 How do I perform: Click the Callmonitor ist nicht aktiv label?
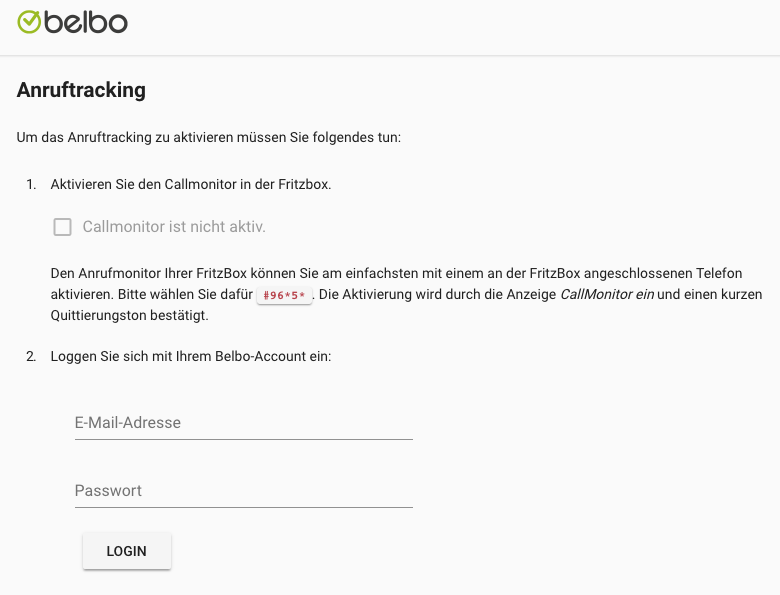(174, 227)
